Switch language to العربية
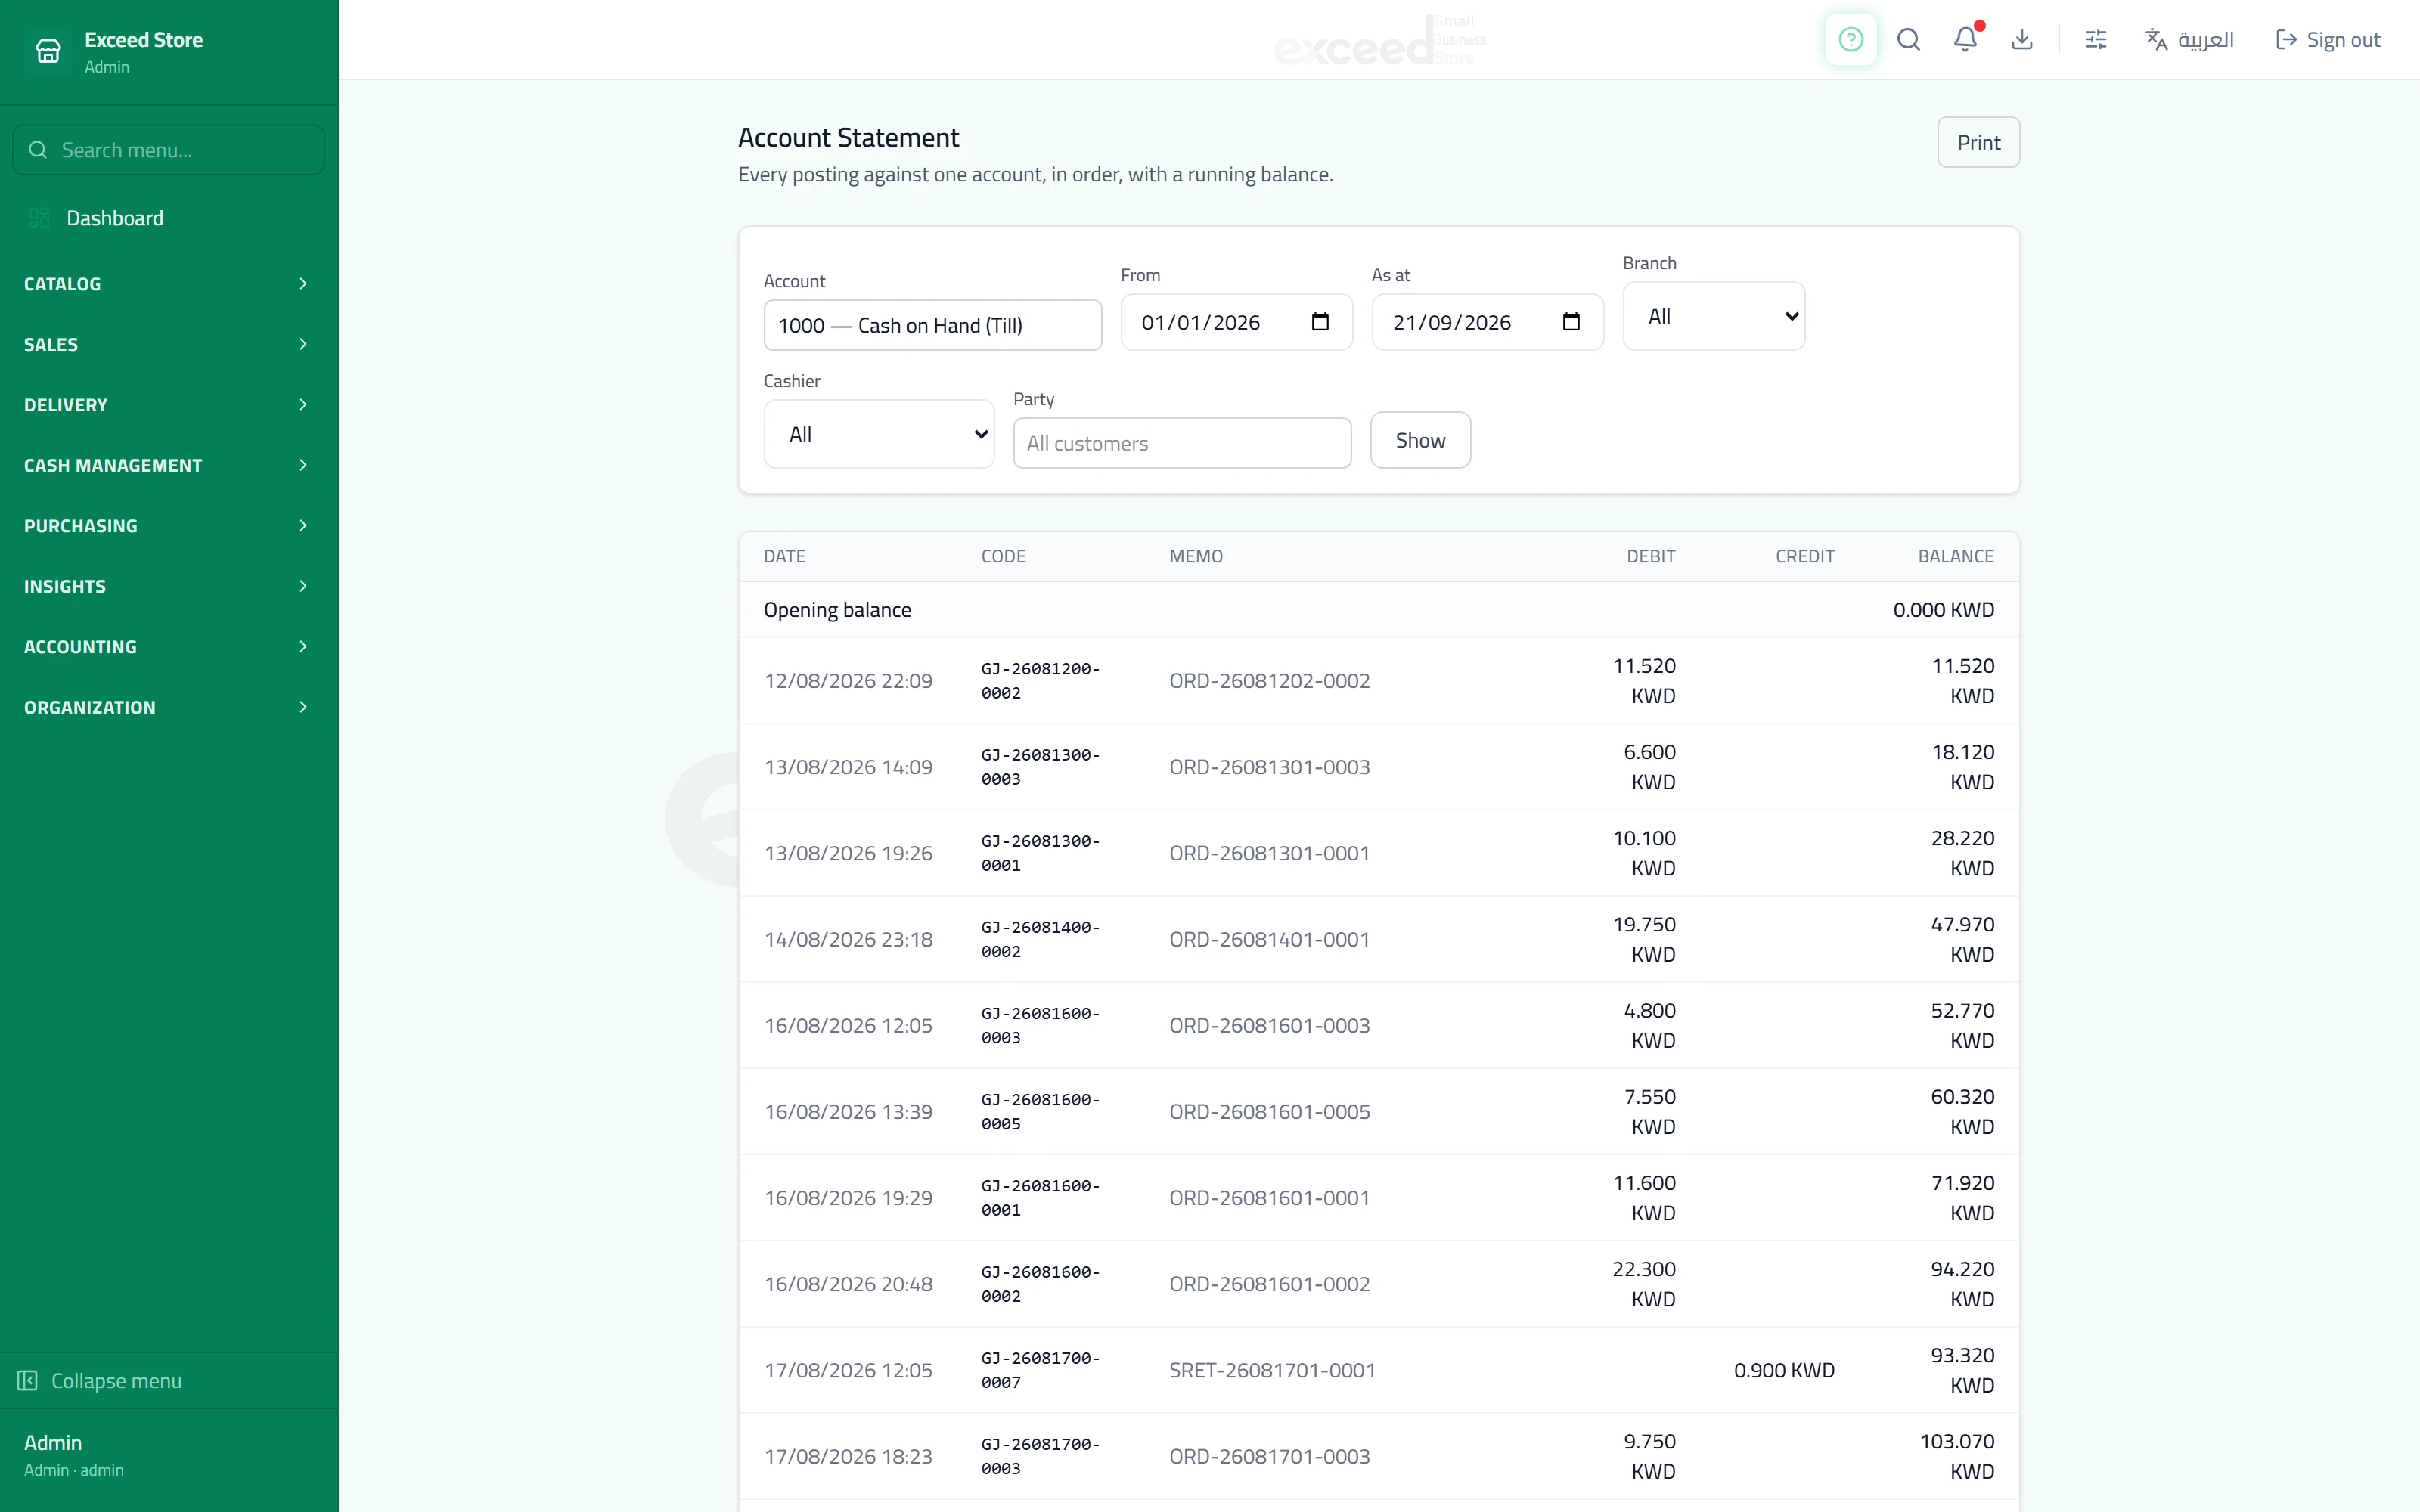Screen dimensions: 2420x1512 pyautogui.click(x=2189, y=40)
